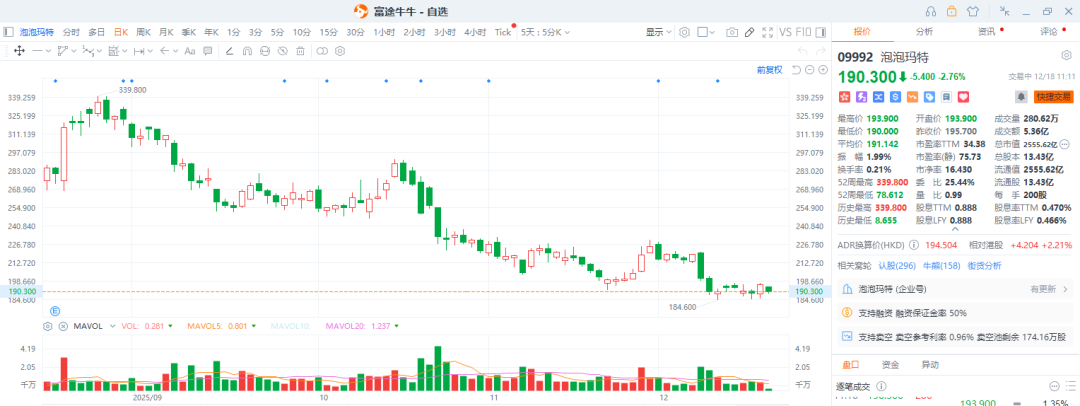Click the chart zoom-in plus button
Image resolution: width=1080 pixels, height=406 pixels.
[x=822, y=70]
